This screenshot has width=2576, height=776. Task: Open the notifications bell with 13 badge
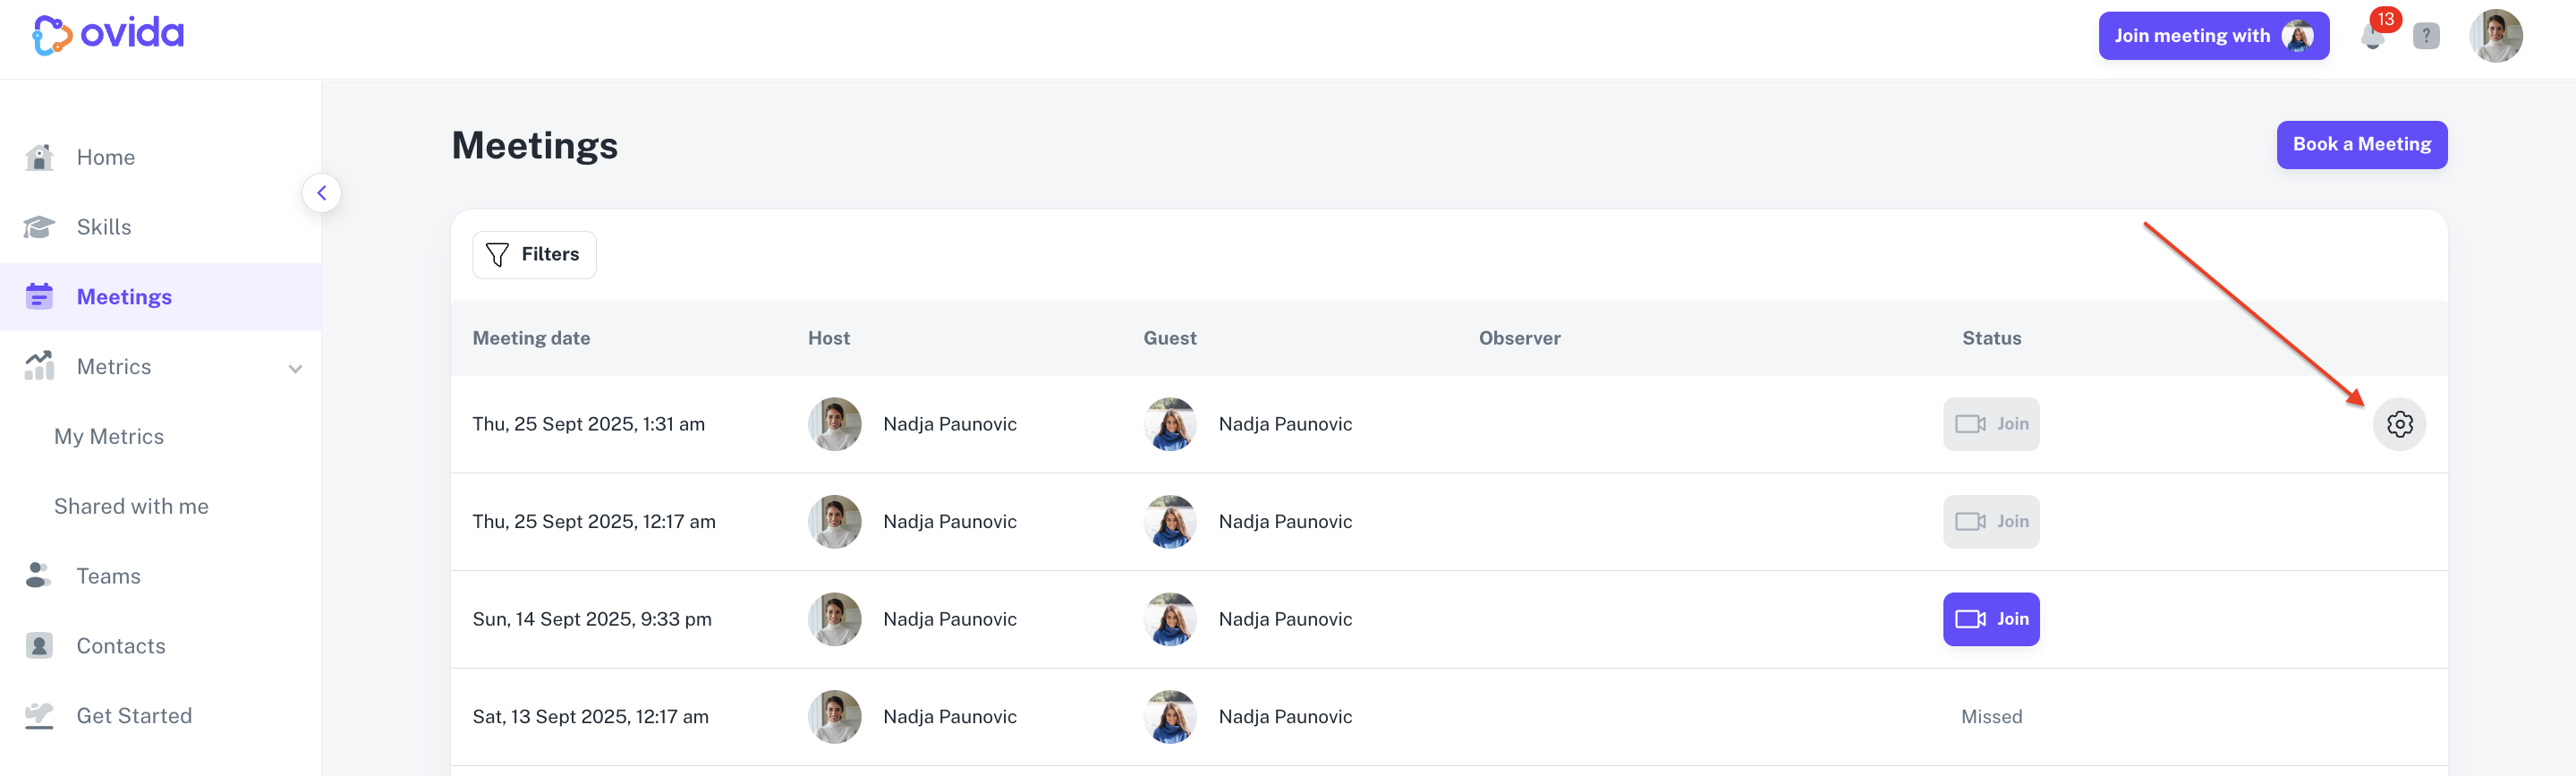(x=2374, y=35)
